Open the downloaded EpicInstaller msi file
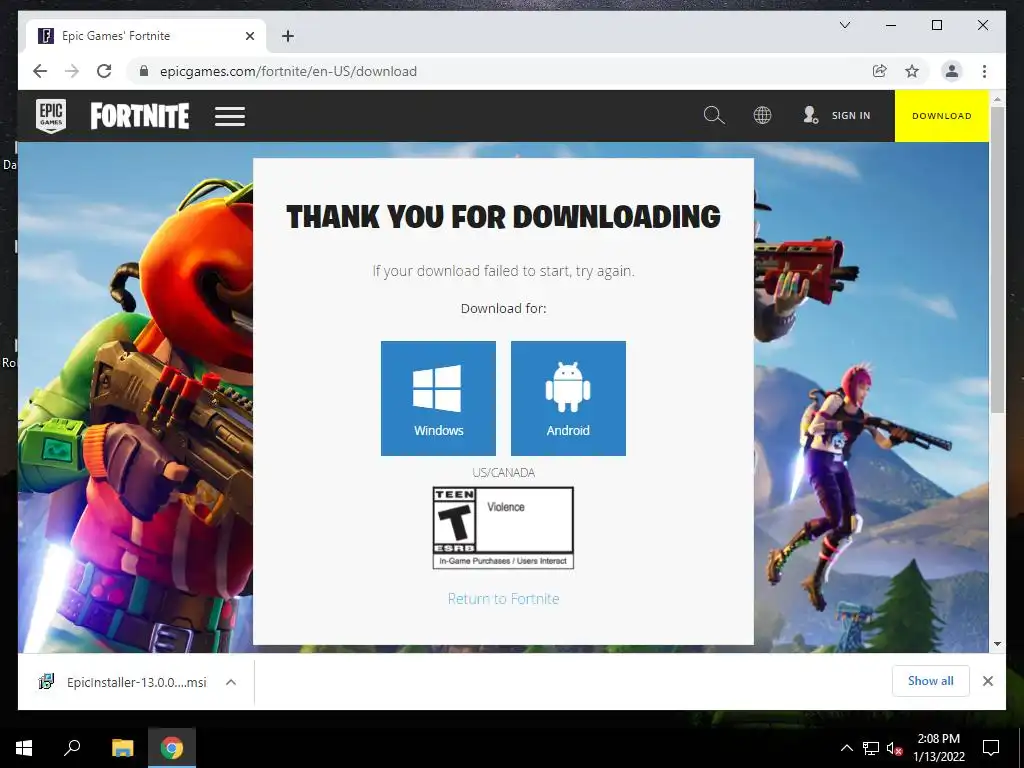Screen dimensions: 1024x768 tap(123, 682)
